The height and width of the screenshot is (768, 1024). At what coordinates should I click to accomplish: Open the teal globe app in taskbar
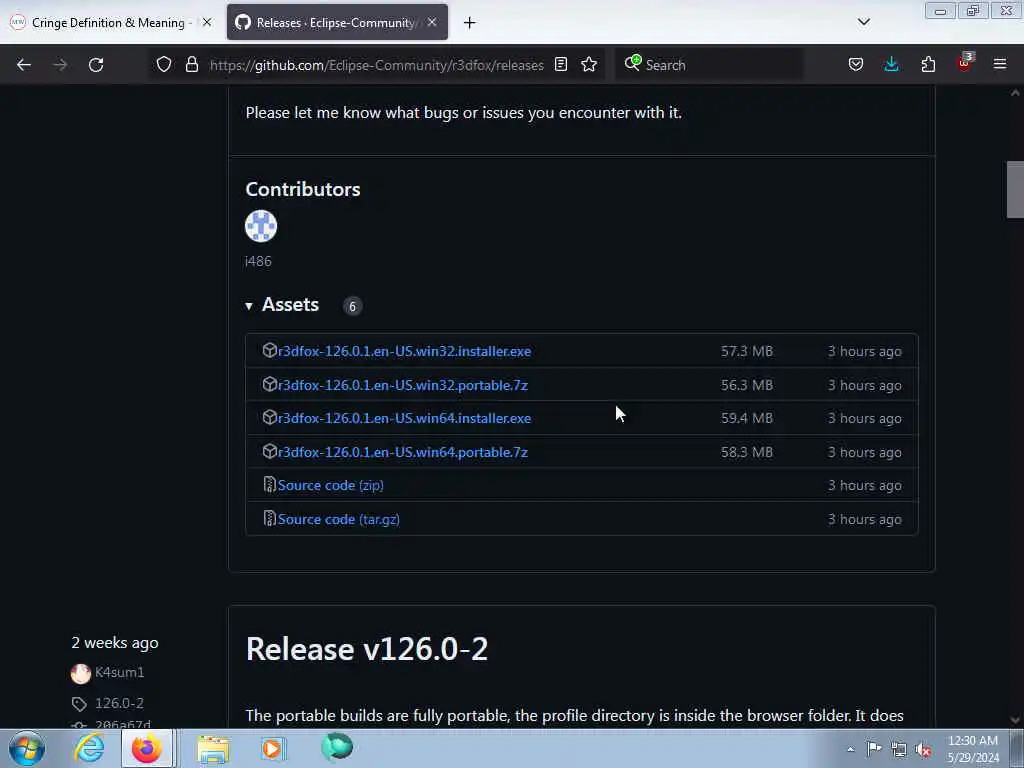click(337, 747)
